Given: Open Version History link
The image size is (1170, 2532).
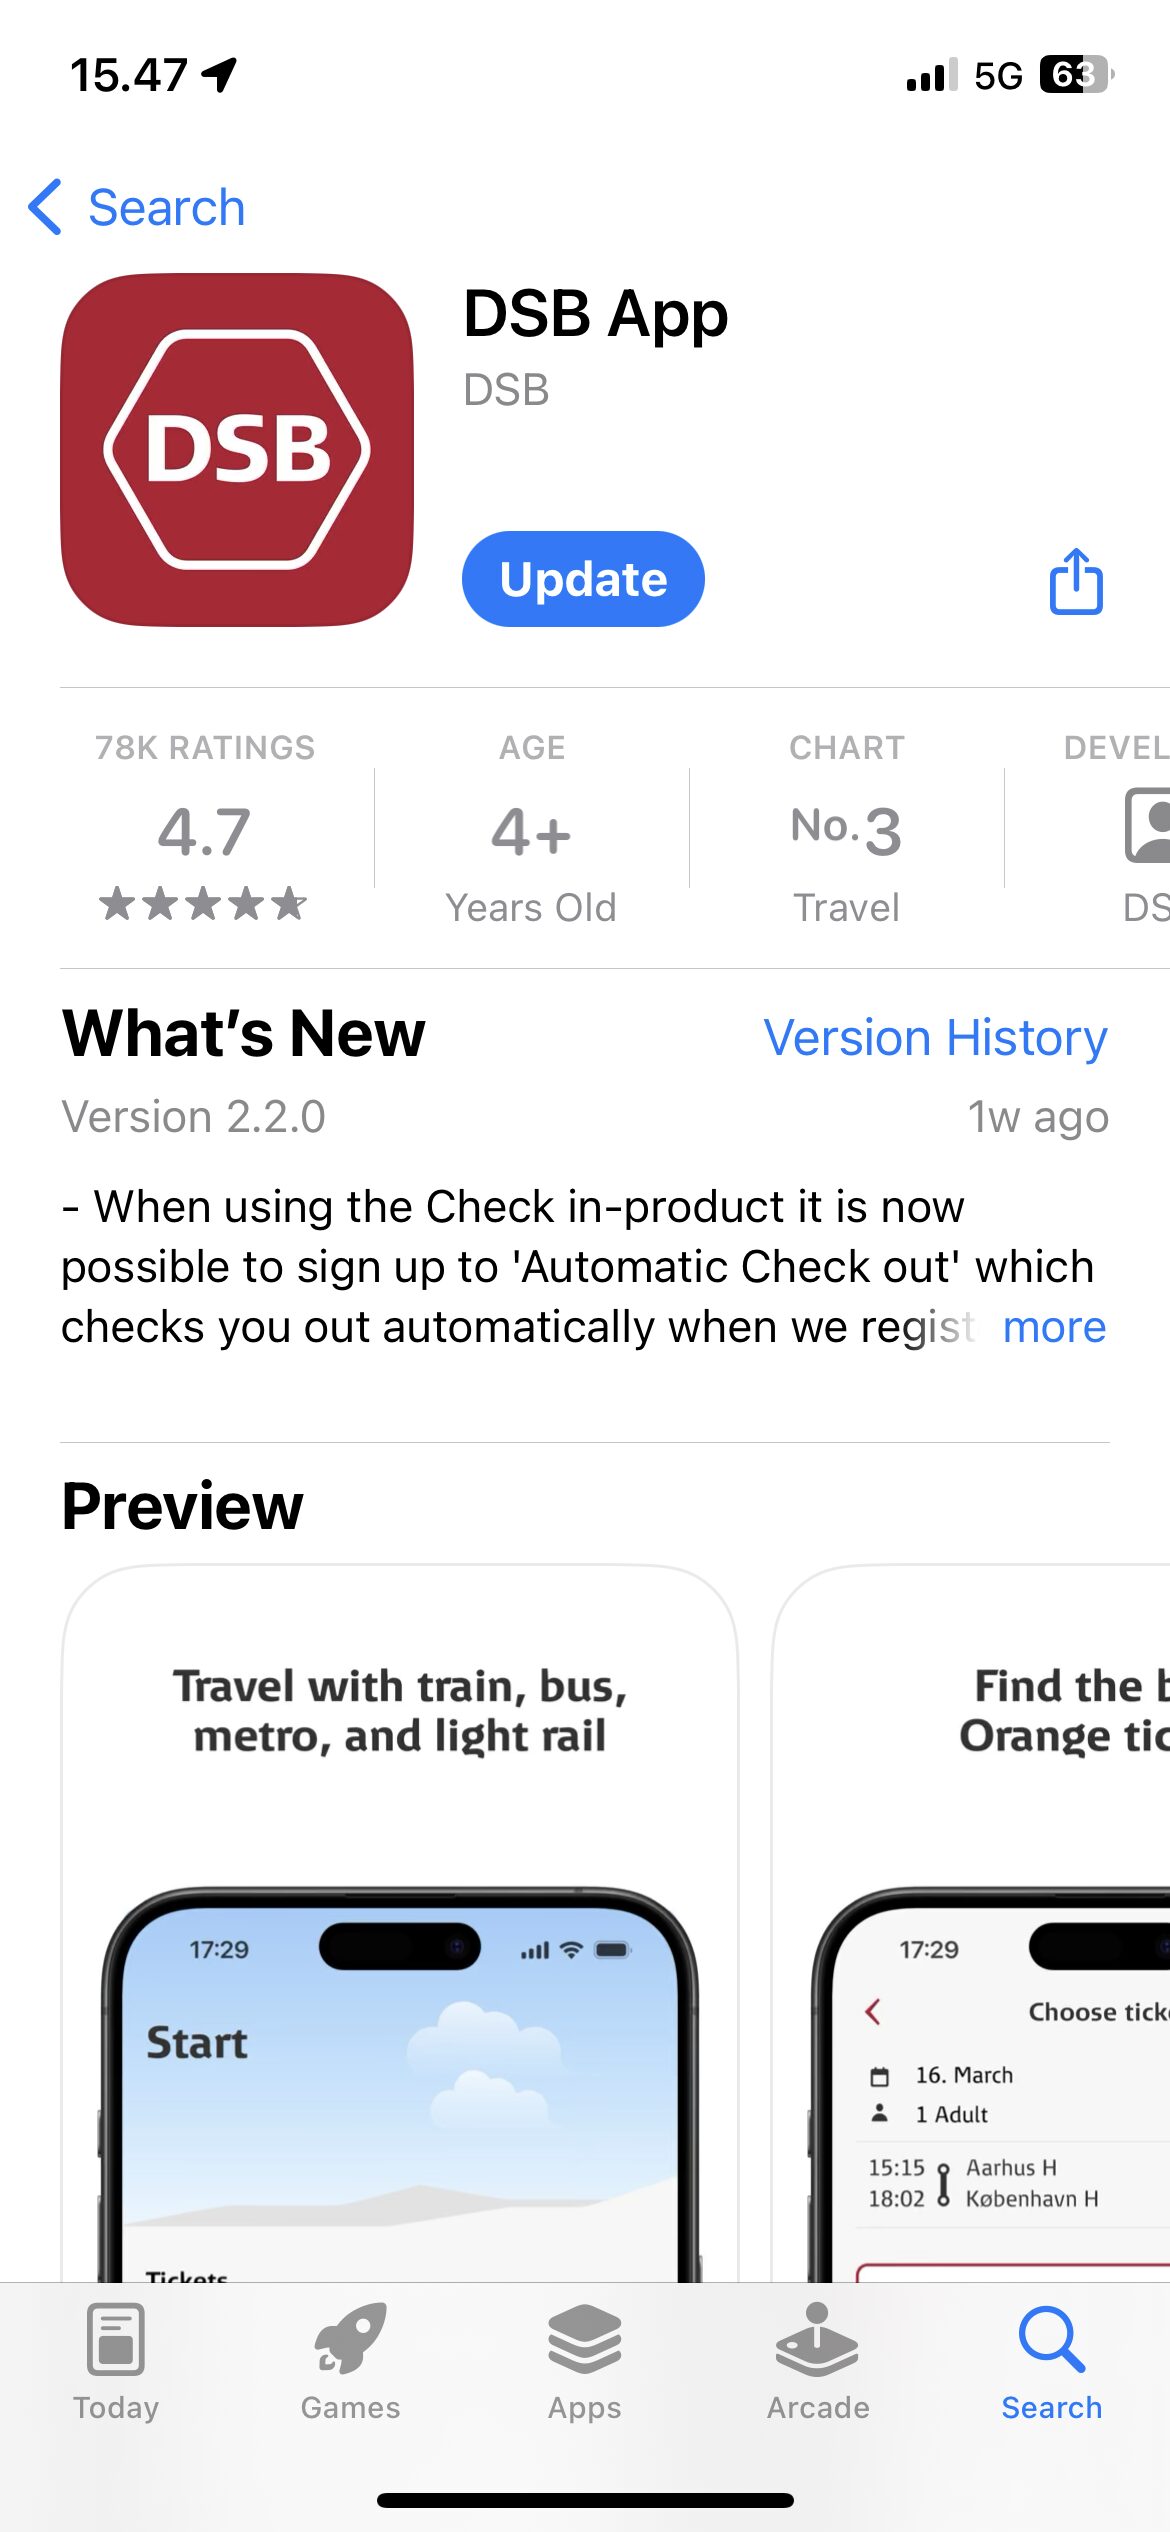Looking at the screenshot, I should click(935, 1037).
